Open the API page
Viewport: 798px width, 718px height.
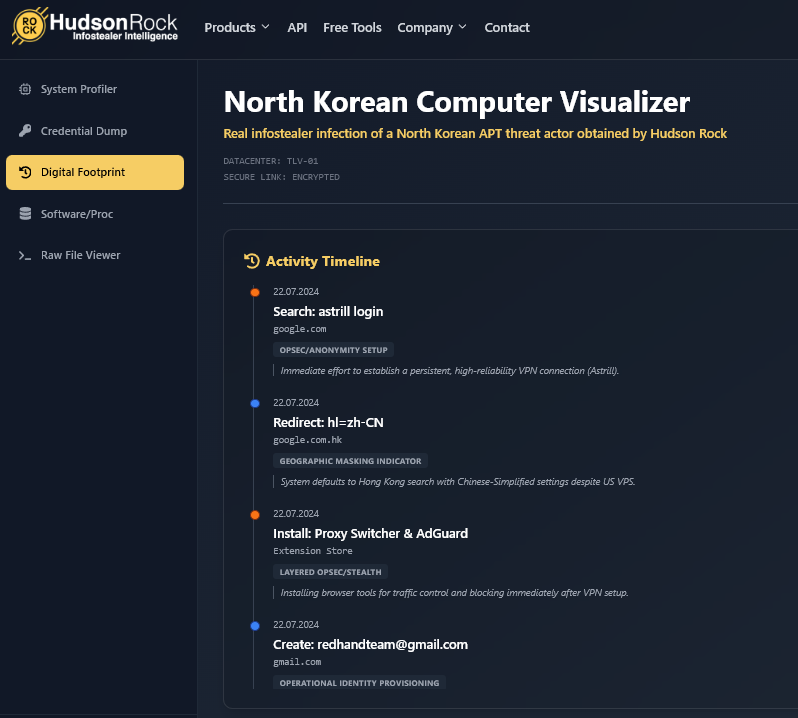[297, 27]
